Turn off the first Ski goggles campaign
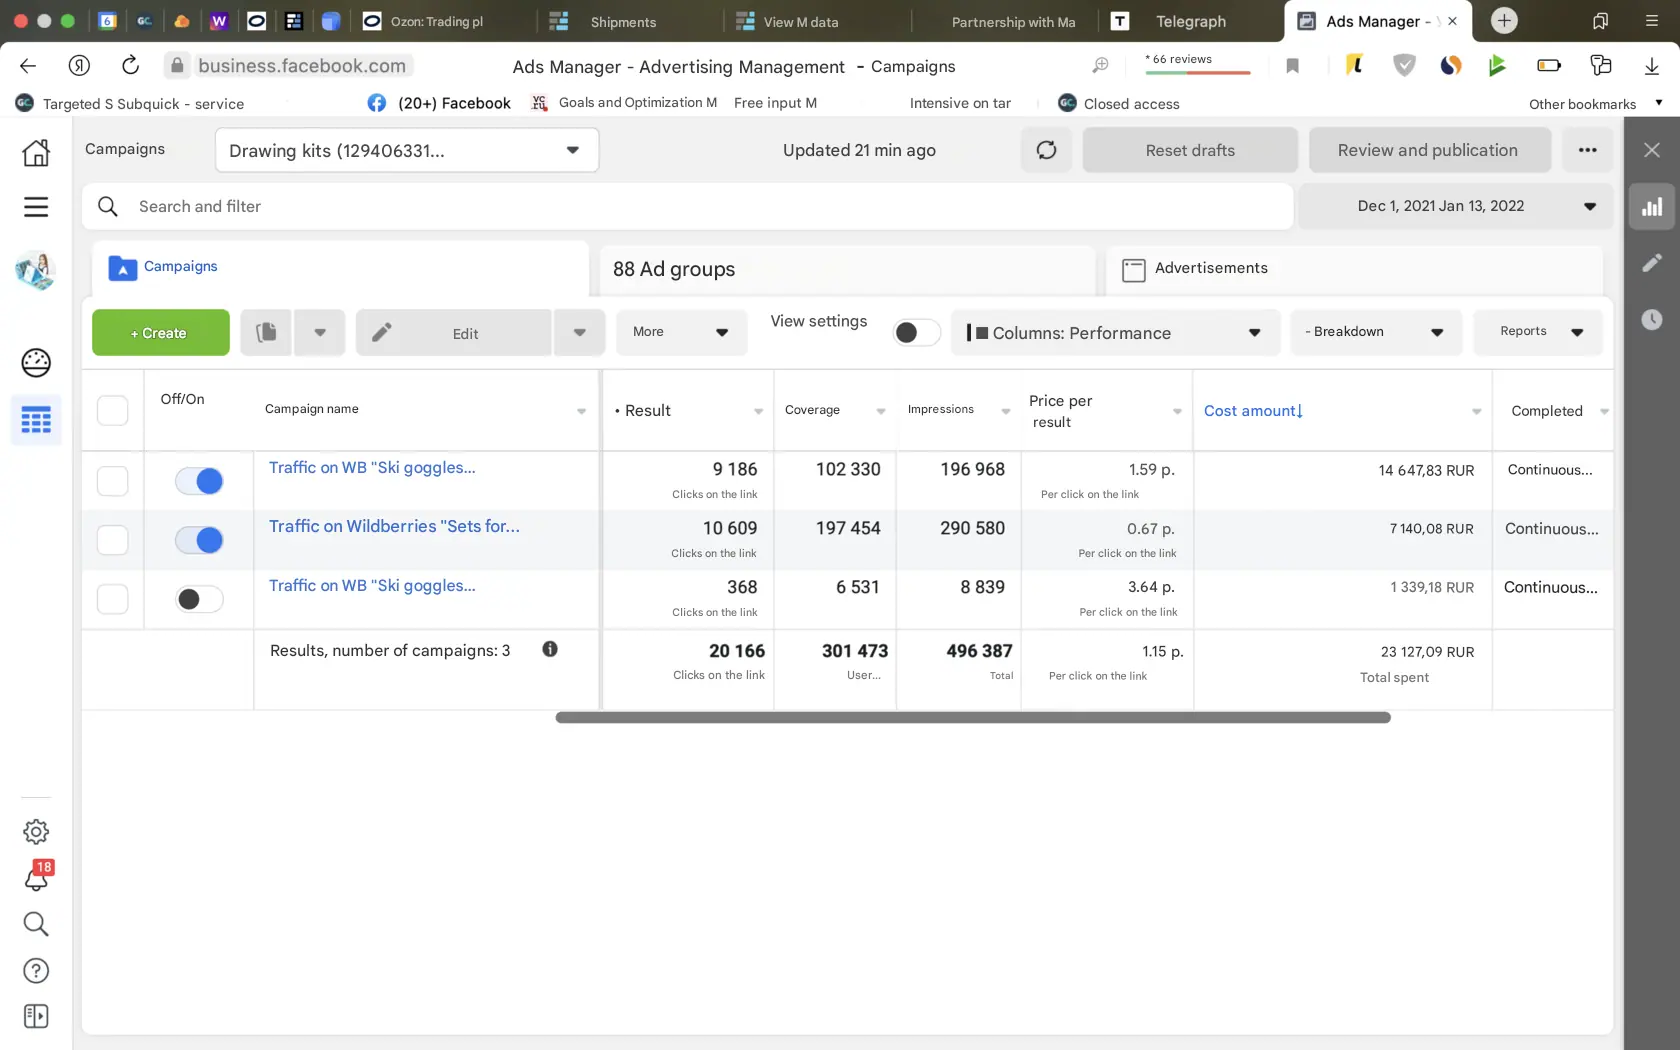The image size is (1680, 1050). [x=199, y=481]
